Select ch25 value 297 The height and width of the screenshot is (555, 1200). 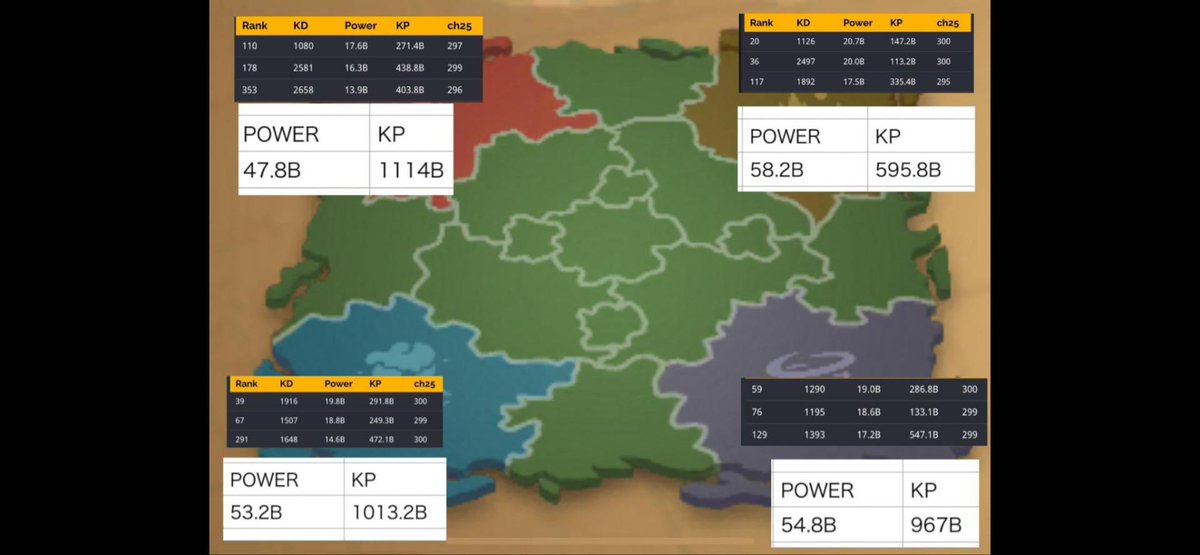[x=455, y=45]
